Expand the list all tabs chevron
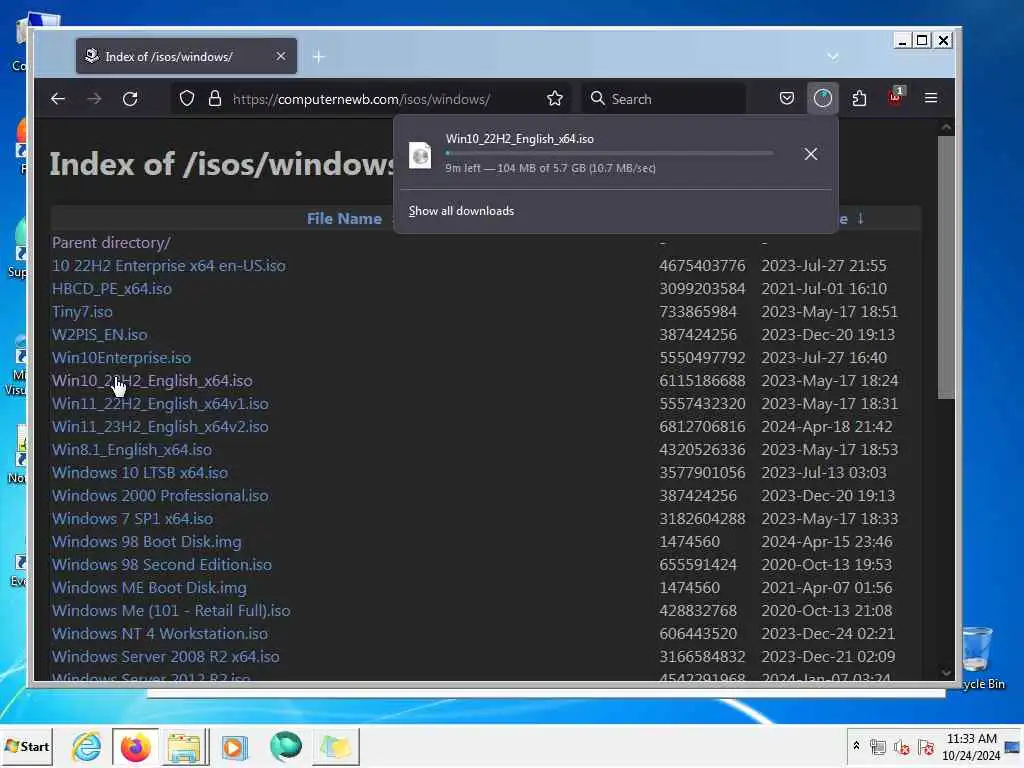1024x768 pixels. tap(833, 56)
